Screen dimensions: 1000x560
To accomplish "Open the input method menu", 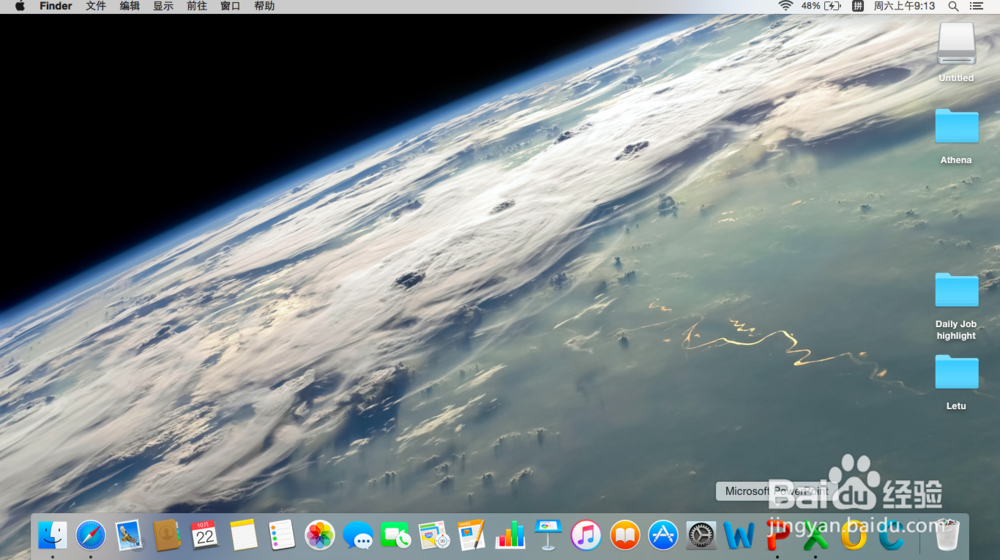I will pos(858,6).
